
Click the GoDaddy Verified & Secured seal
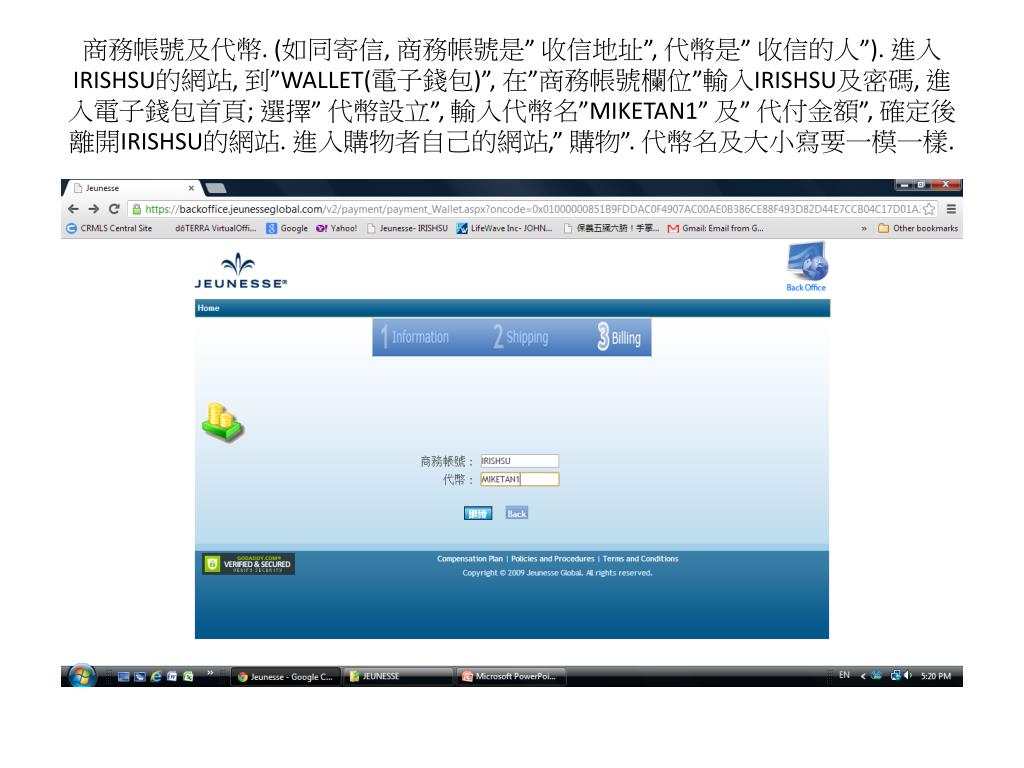coord(249,564)
